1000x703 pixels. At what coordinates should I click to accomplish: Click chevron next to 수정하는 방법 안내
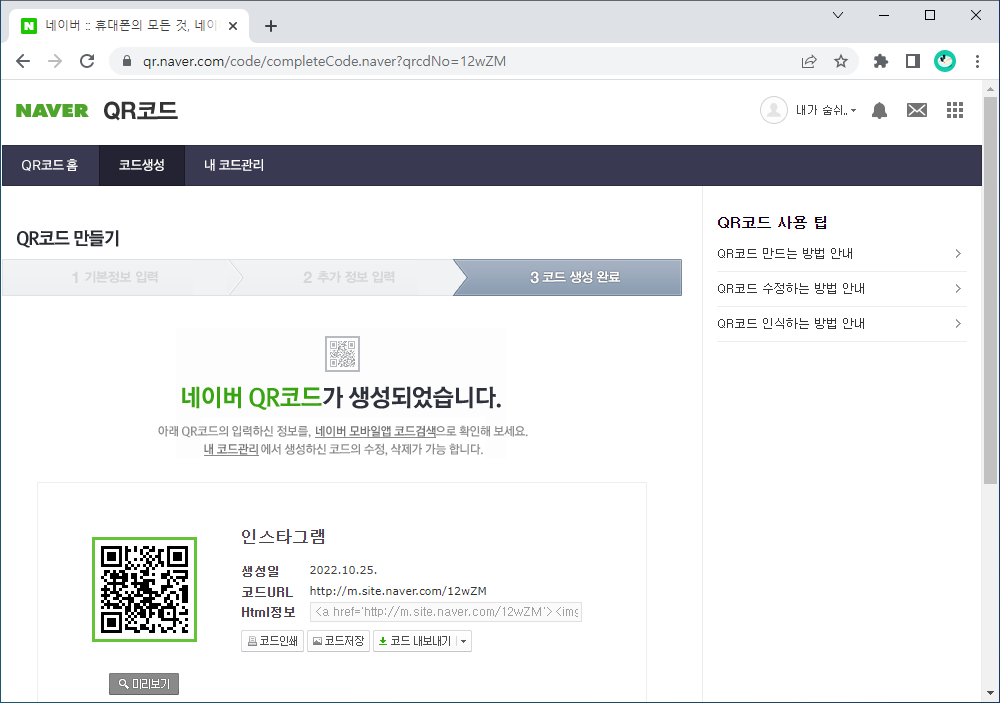[x=958, y=289]
